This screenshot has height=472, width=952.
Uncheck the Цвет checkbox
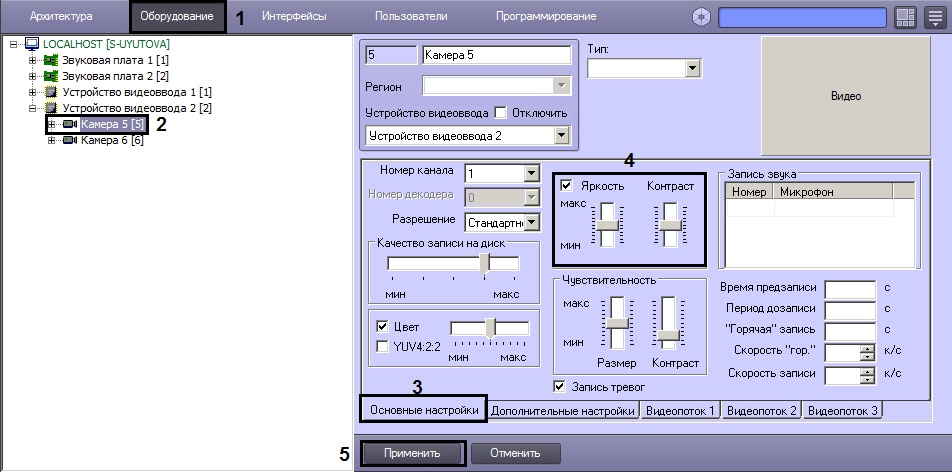tap(382, 327)
